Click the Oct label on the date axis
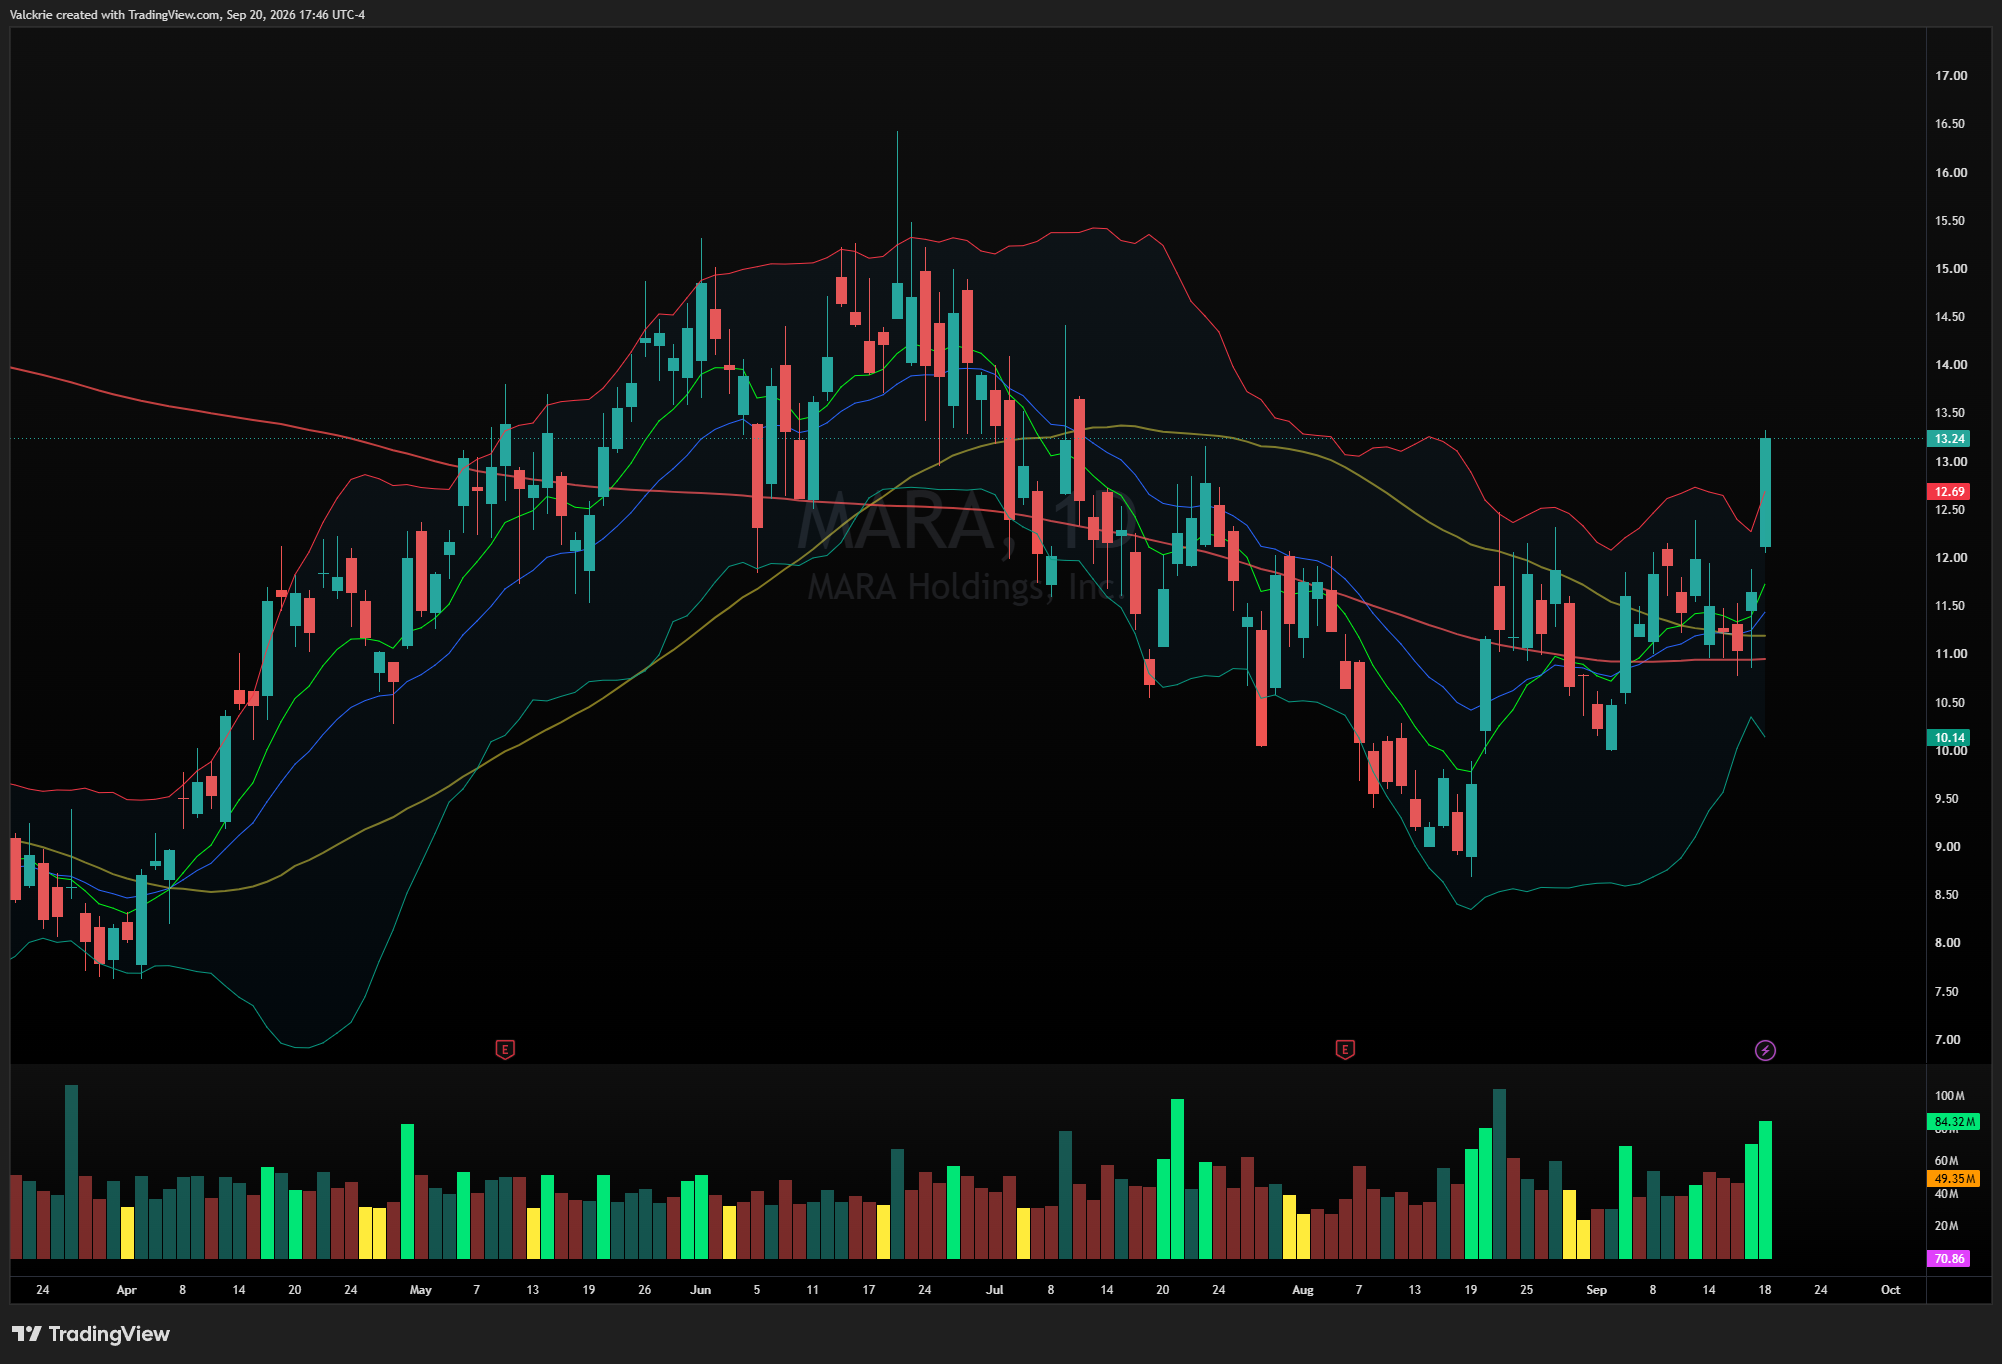 click(x=1890, y=1290)
